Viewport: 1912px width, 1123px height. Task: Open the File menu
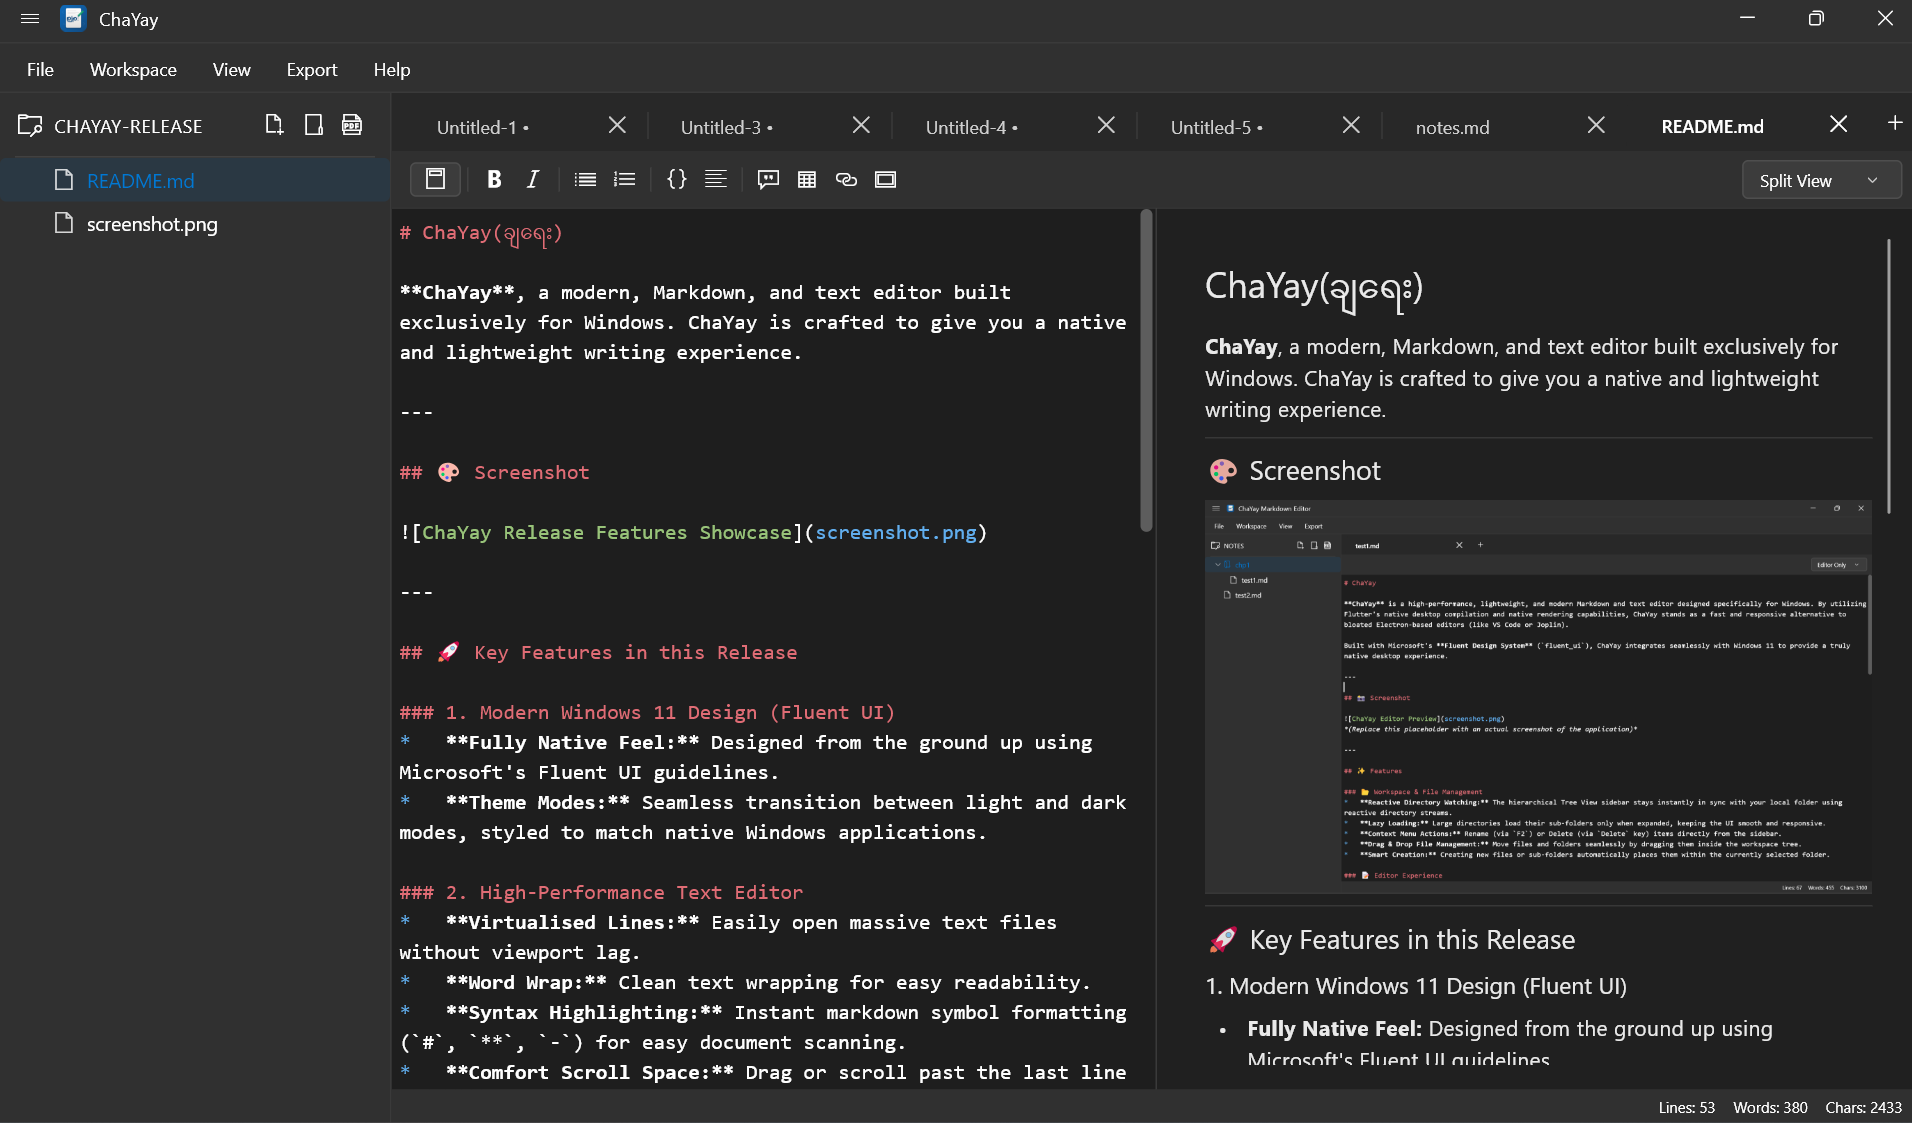point(40,69)
